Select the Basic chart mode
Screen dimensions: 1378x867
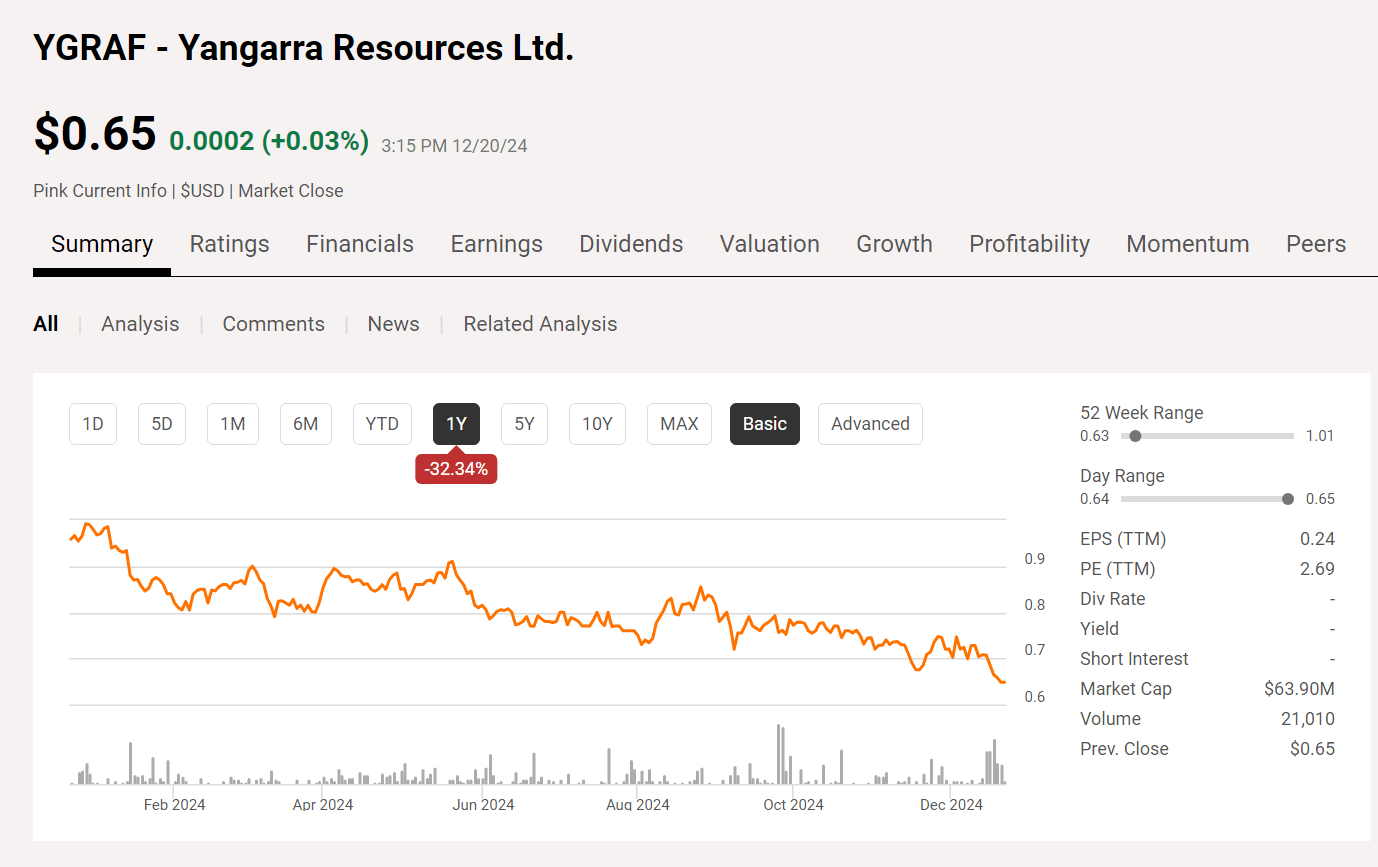pyautogui.click(x=764, y=423)
